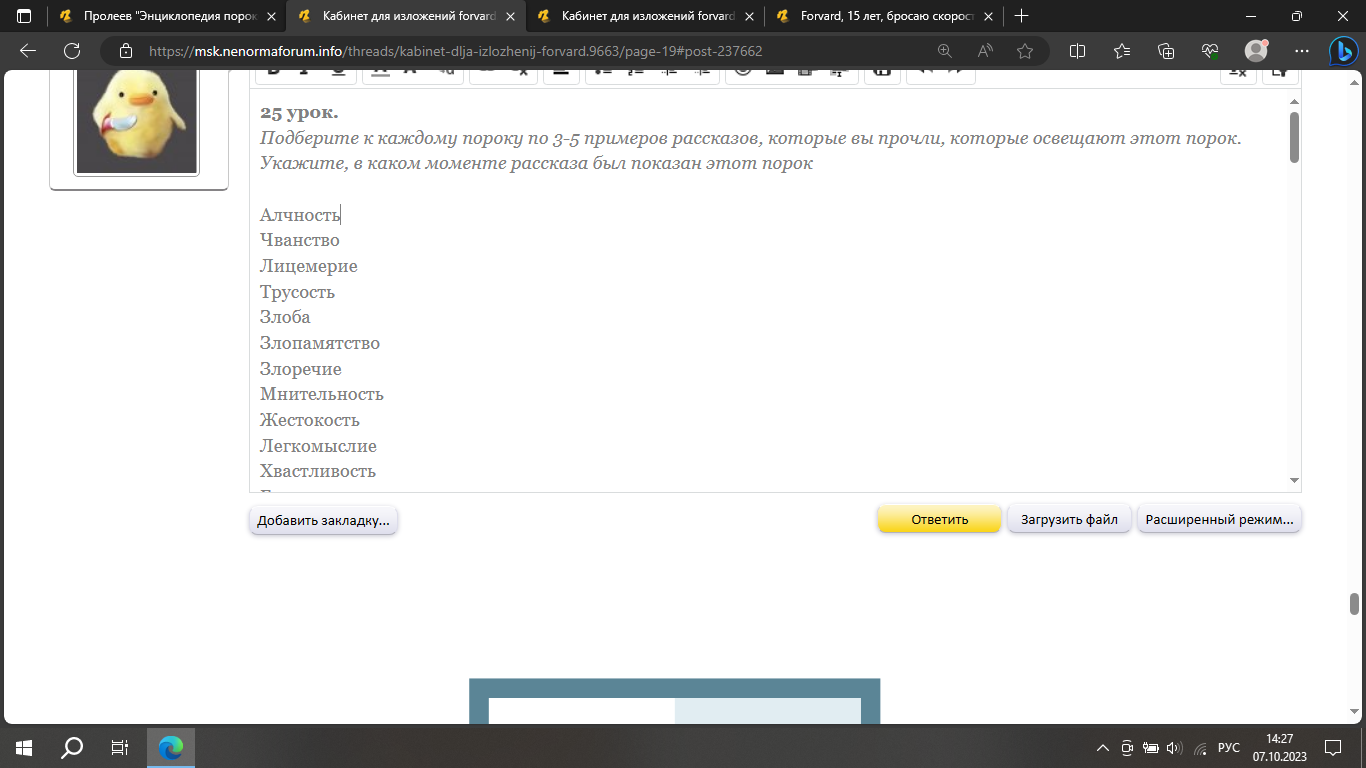Open Edge settings and more menu

(x=1301, y=51)
